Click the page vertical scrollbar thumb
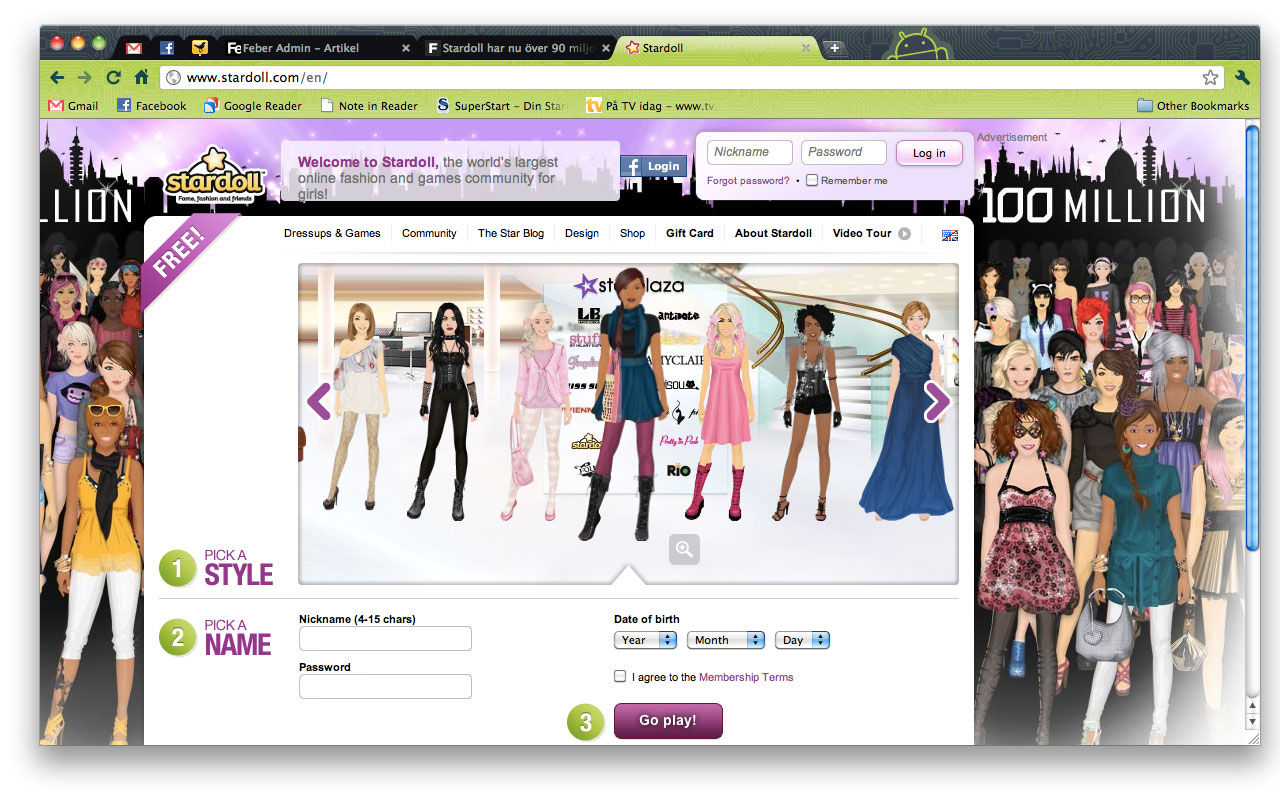 click(1252, 338)
